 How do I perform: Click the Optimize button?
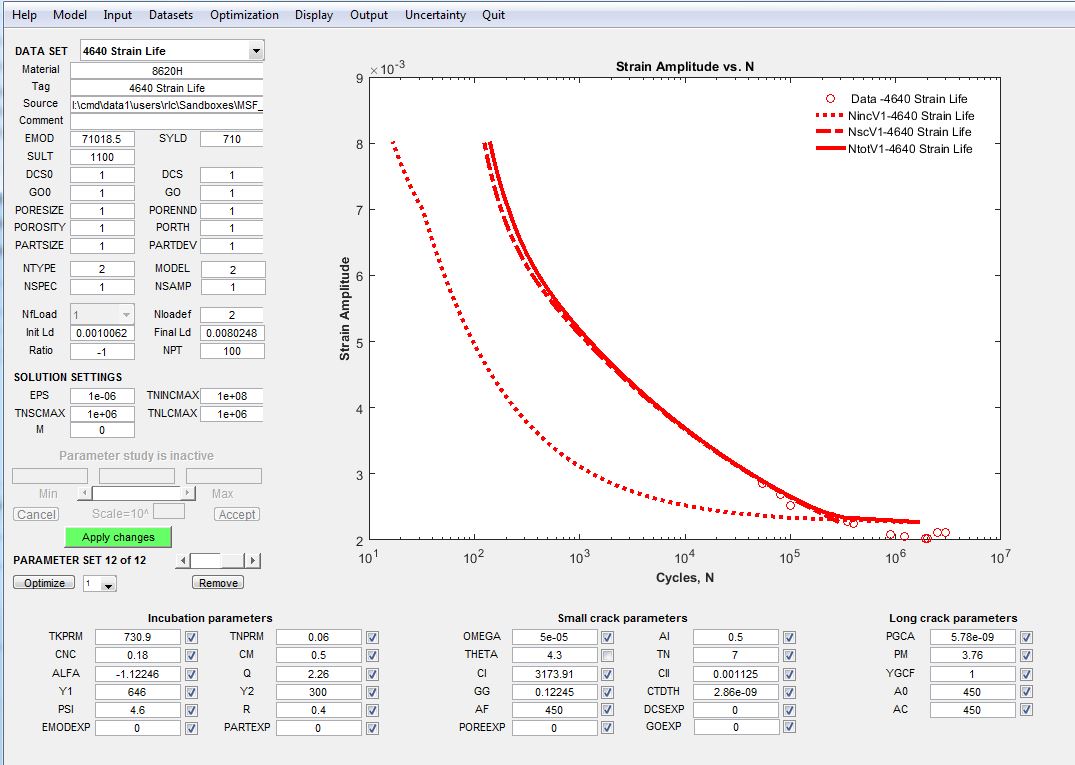(x=44, y=583)
